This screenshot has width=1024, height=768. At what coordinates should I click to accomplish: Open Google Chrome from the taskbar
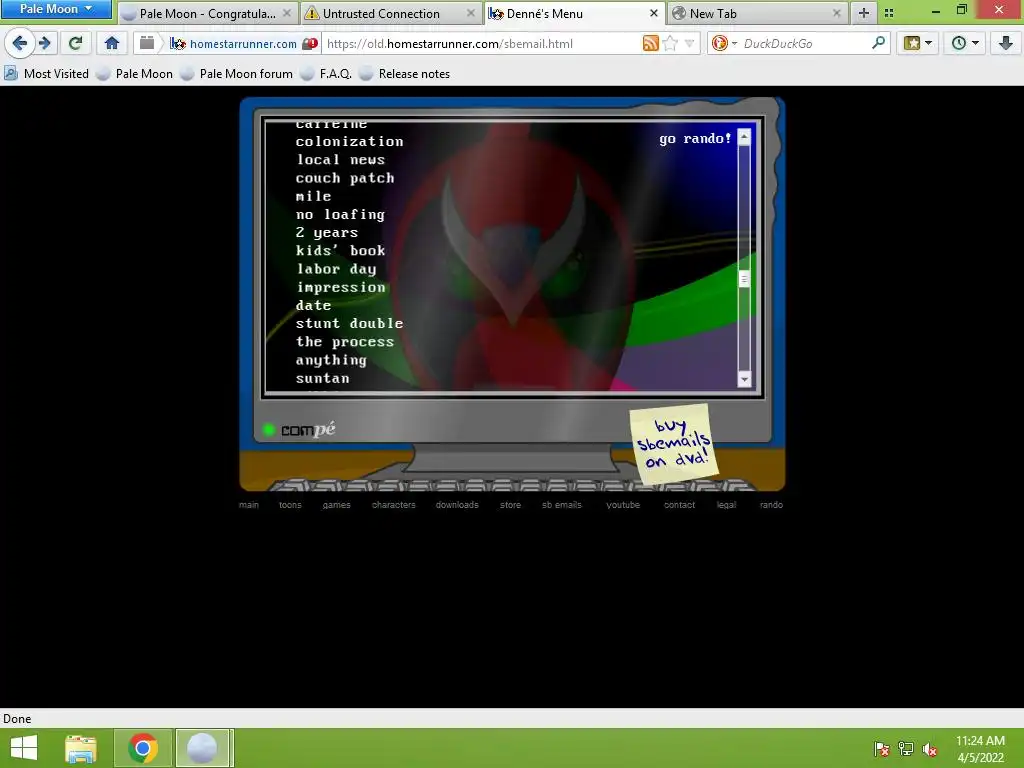[x=143, y=748]
